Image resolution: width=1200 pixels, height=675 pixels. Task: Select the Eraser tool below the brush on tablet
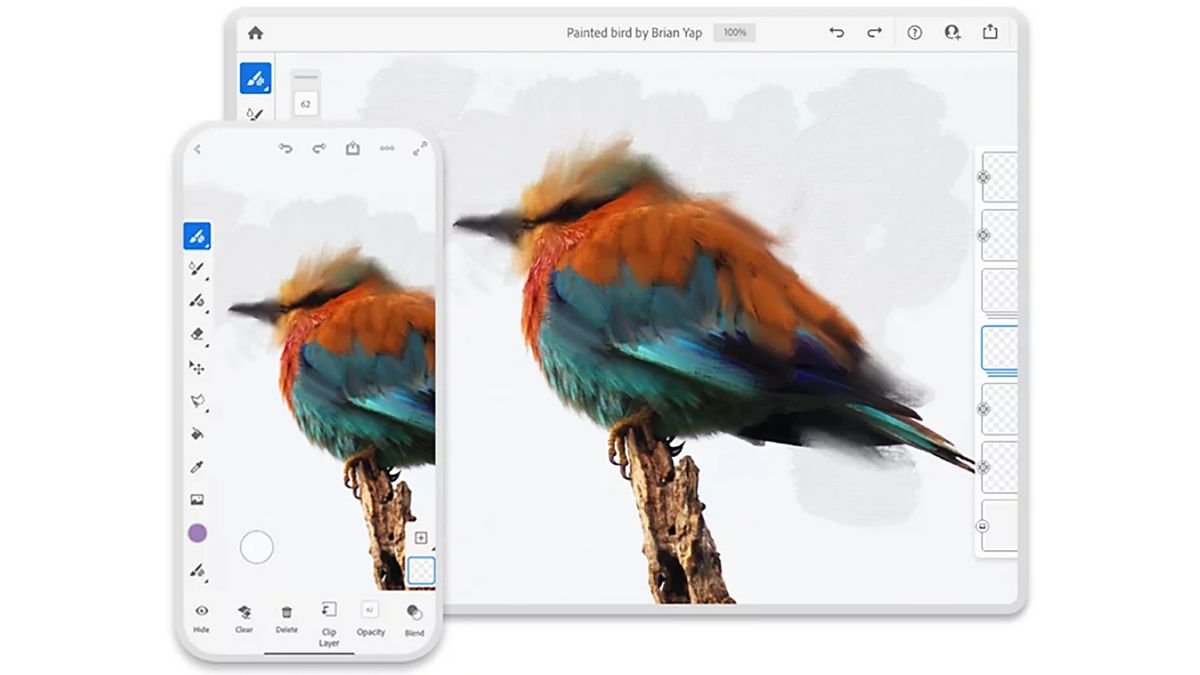[x=255, y=114]
